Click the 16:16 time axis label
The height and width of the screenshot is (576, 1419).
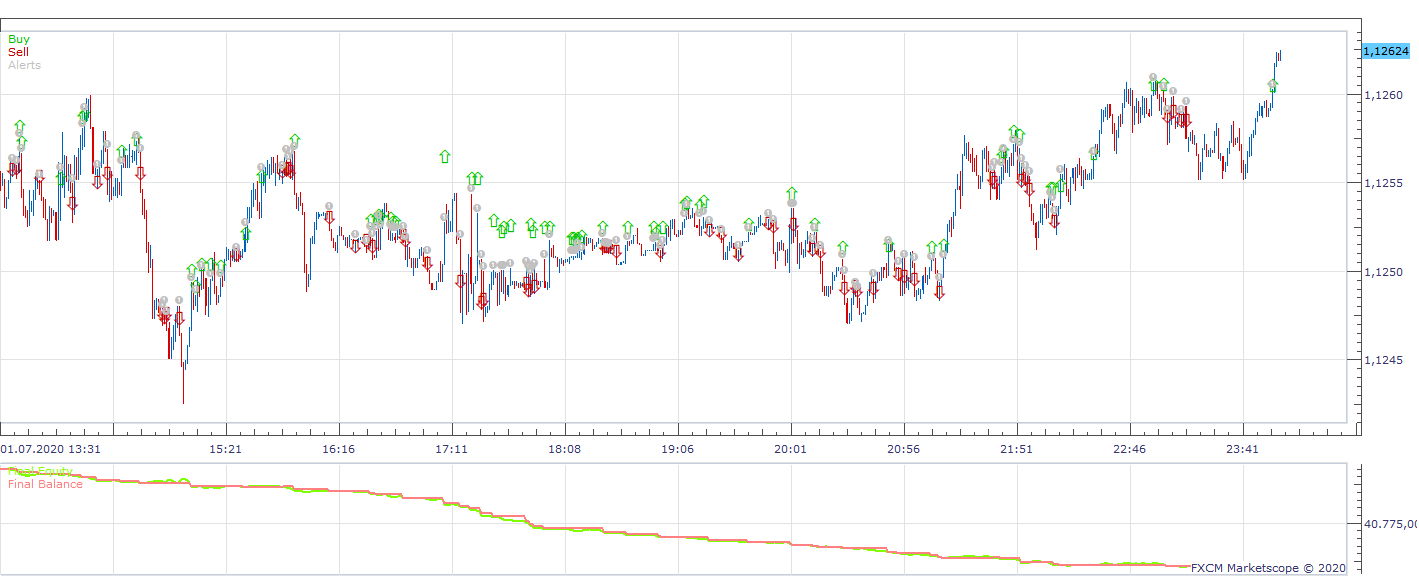[x=339, y=449]
